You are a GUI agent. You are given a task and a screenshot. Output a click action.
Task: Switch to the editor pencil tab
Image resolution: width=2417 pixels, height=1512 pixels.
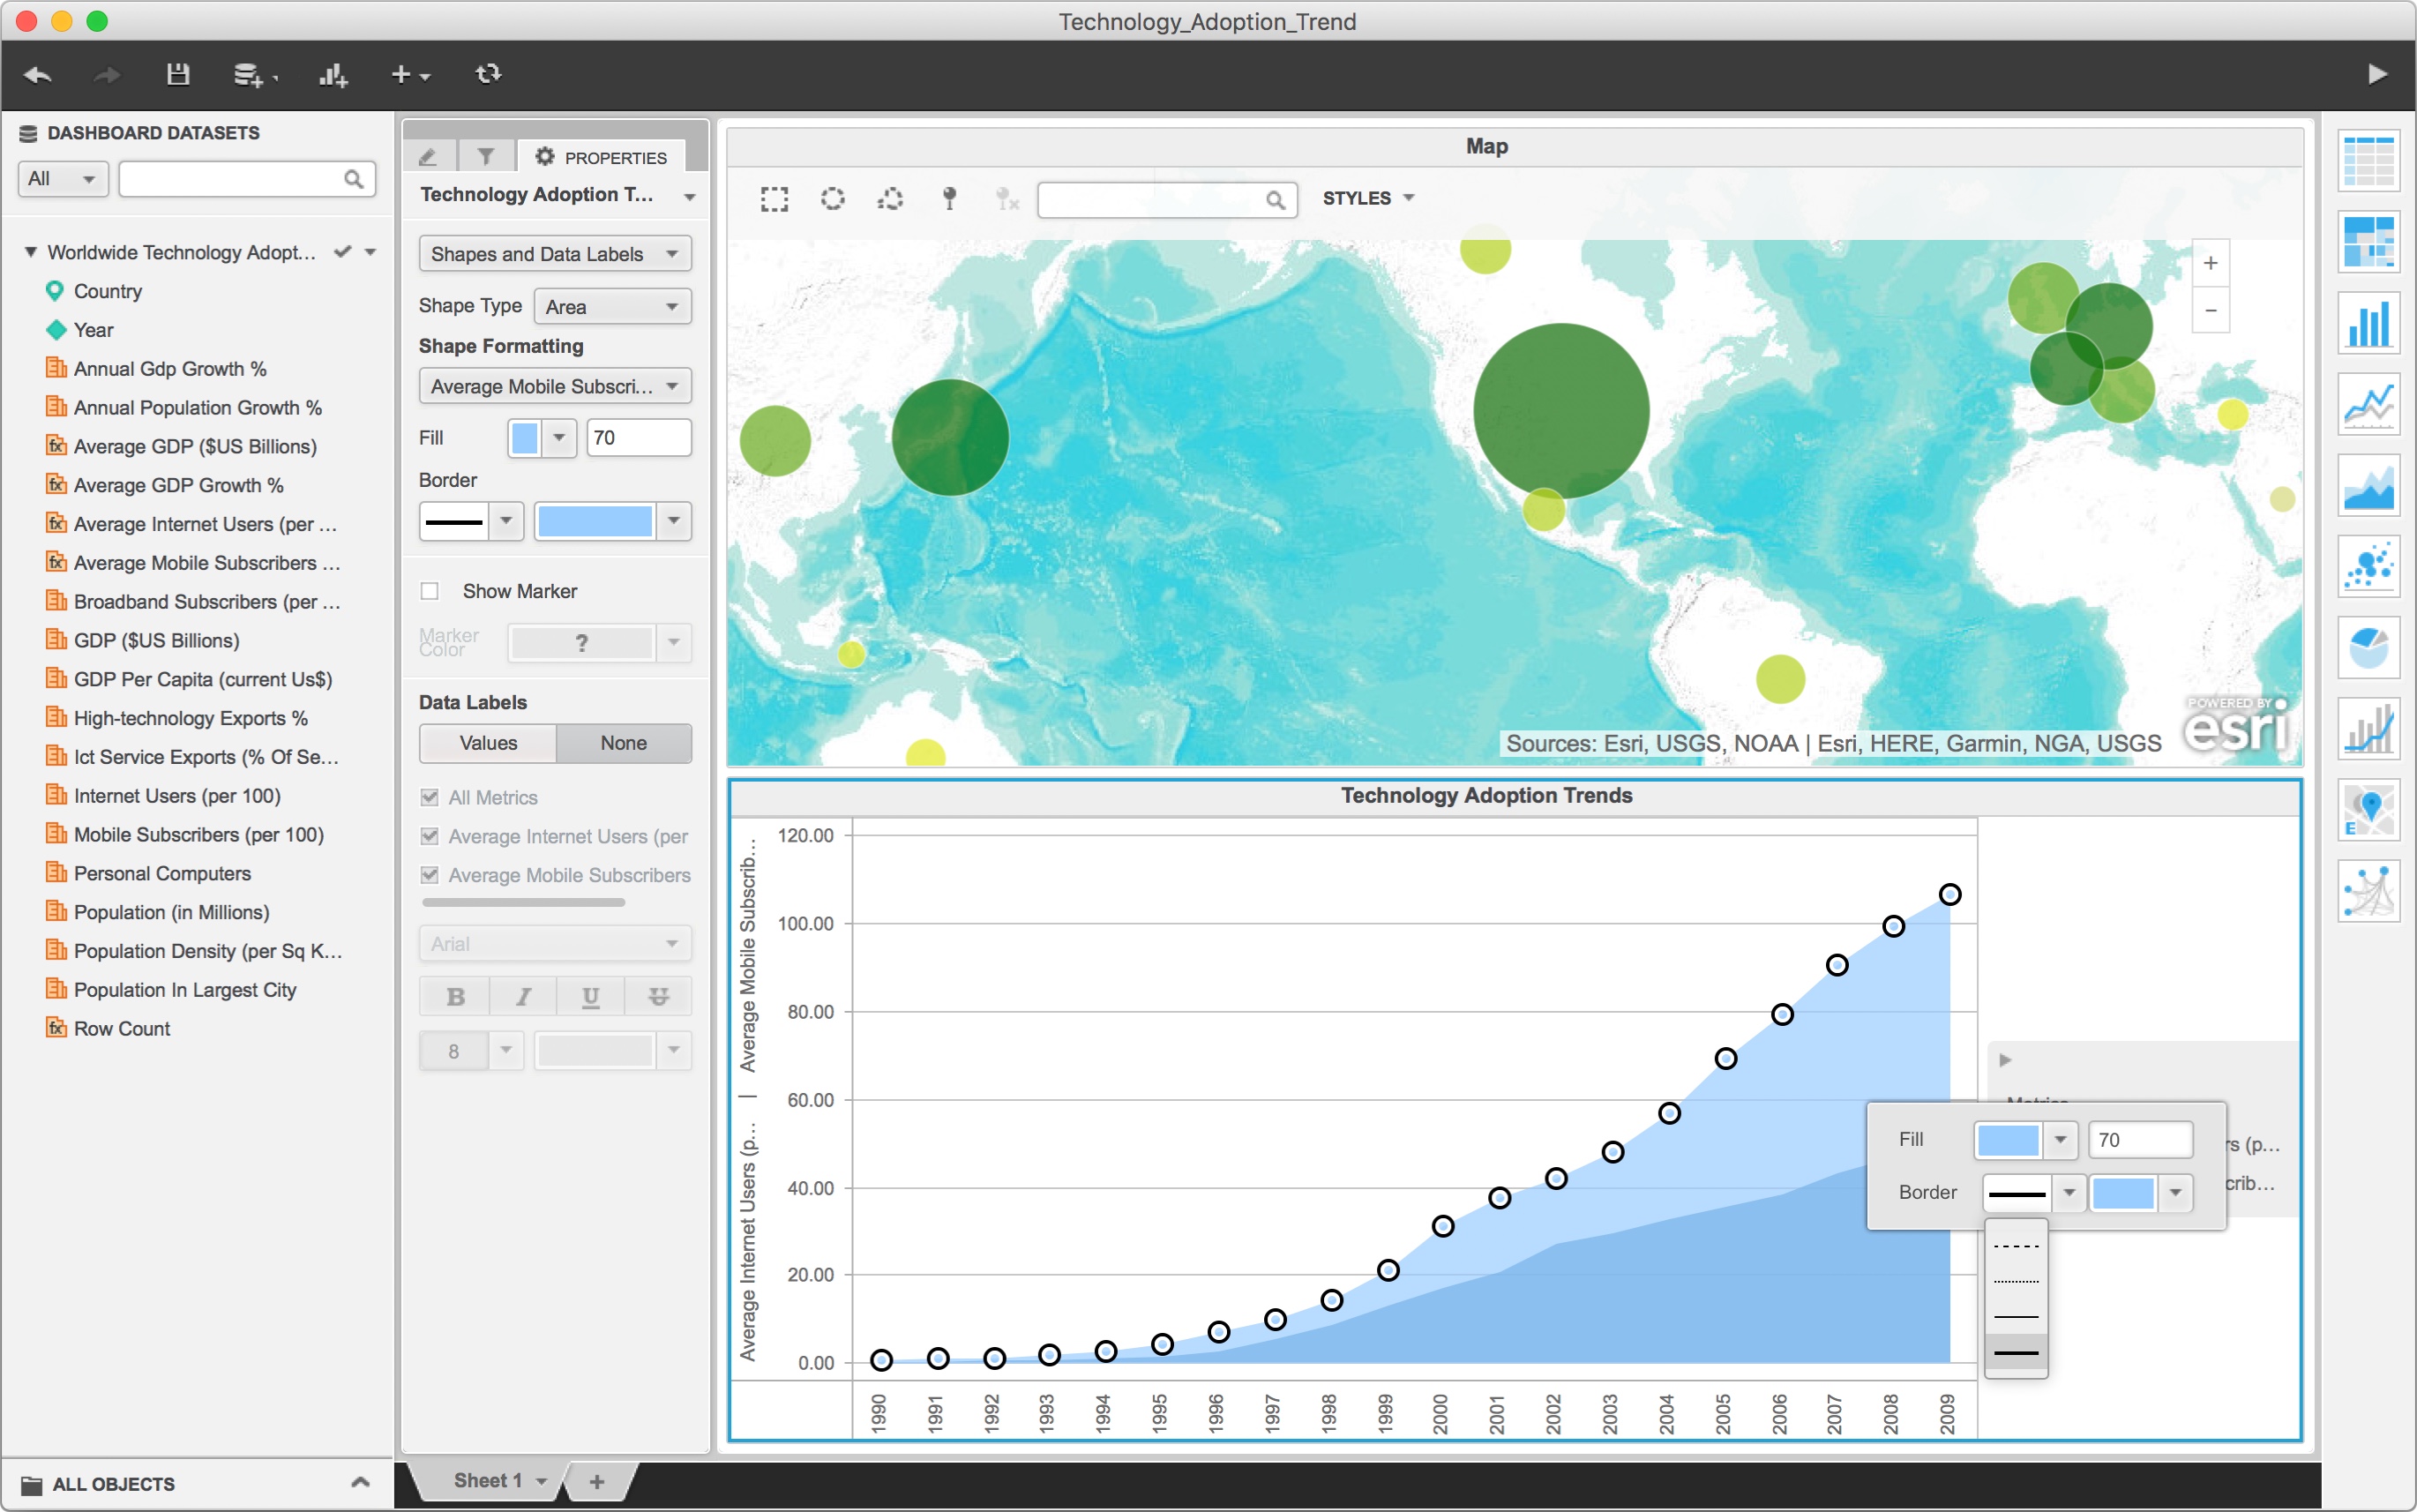click(x=429, y=156)
